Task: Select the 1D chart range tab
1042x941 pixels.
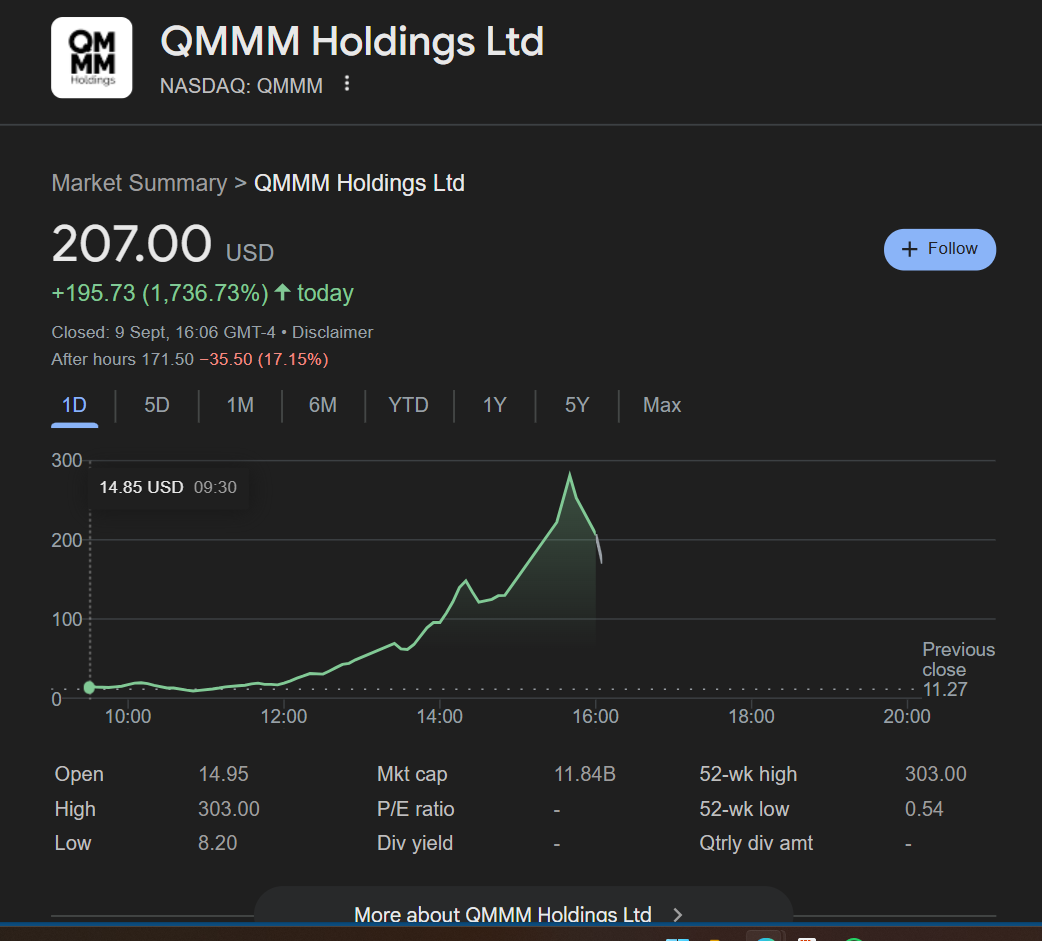Action: [x=74, y=405]
